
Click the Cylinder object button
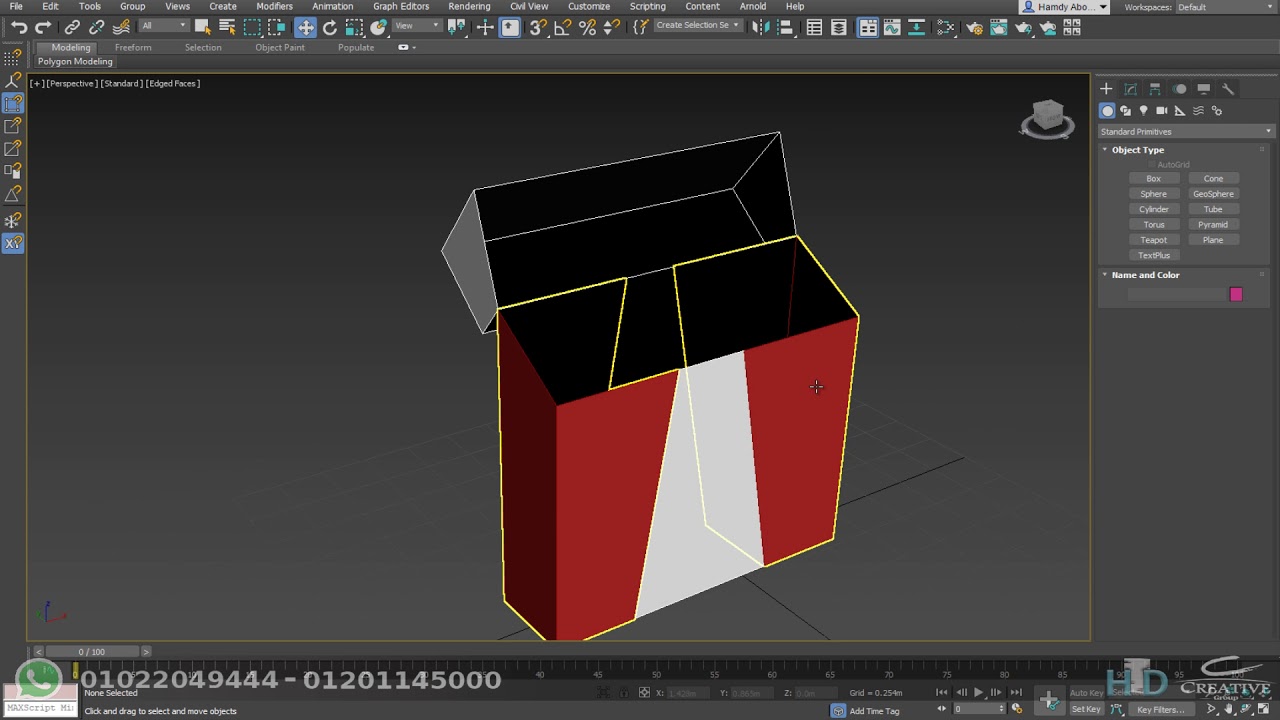(1153, 210)
